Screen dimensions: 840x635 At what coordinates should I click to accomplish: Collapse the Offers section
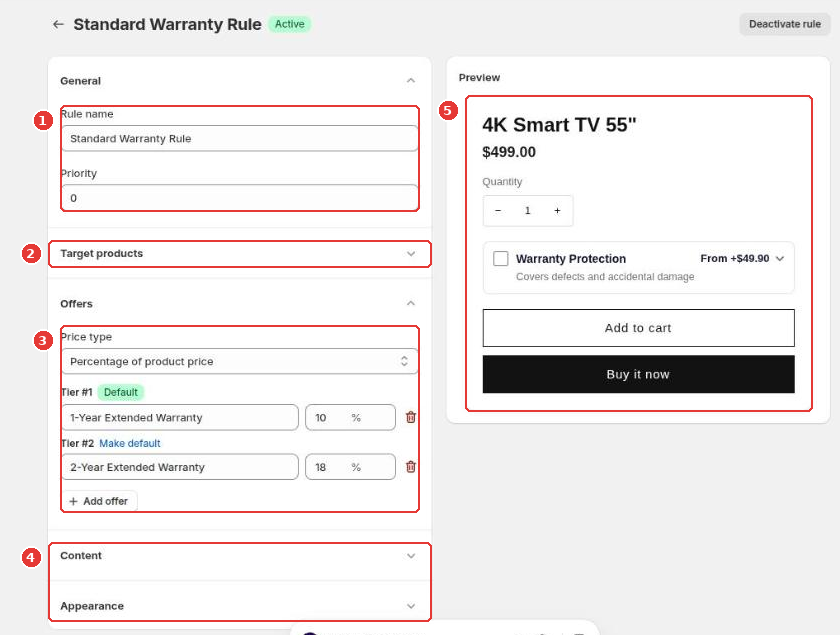click(411, 303)
